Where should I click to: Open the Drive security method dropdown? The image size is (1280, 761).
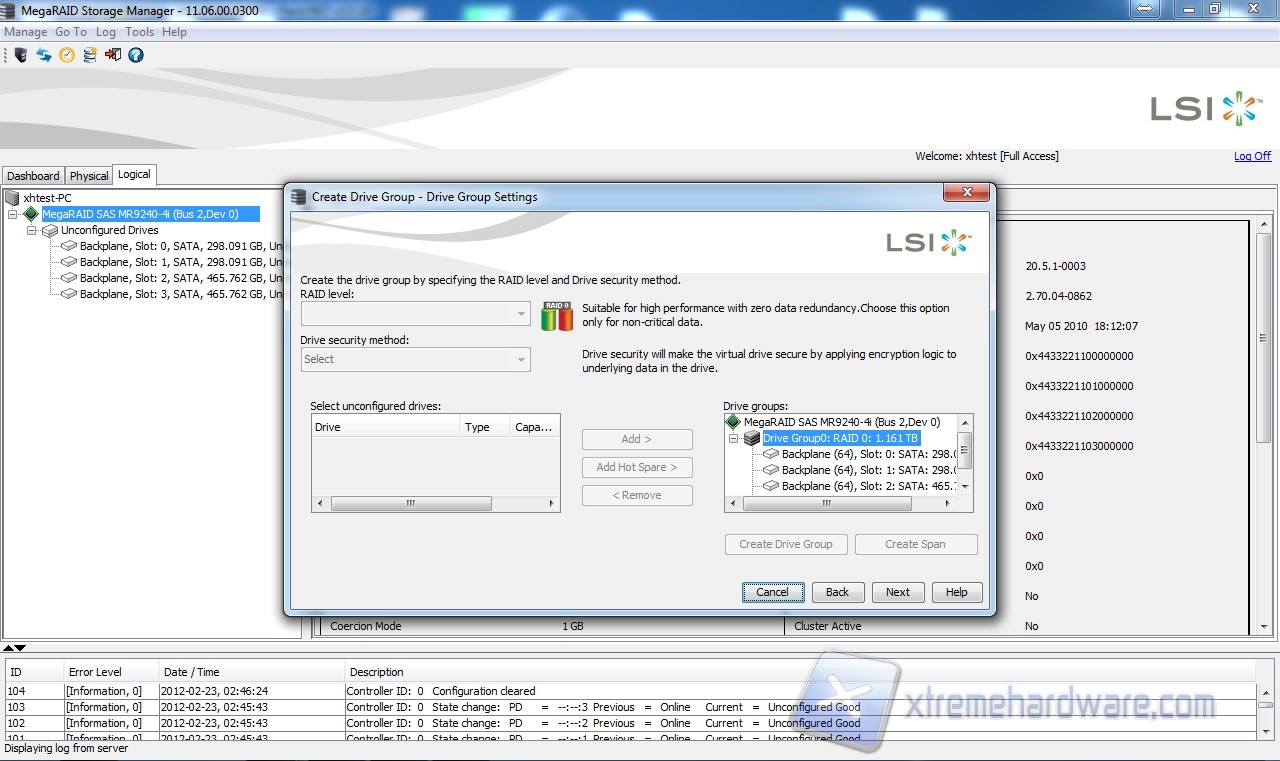point(521,359)
